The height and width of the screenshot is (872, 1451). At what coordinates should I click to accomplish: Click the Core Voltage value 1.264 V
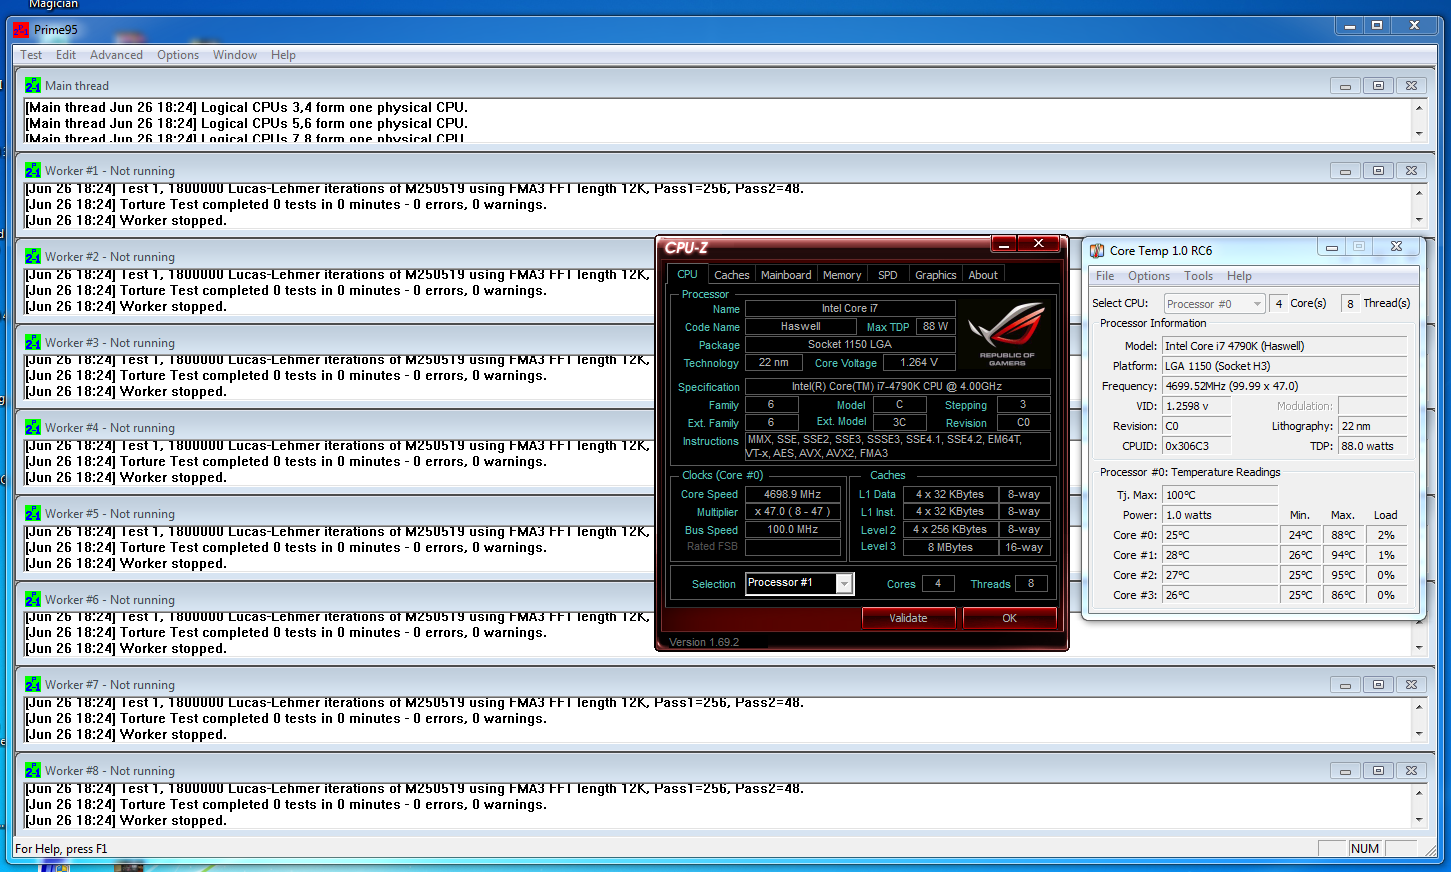pos(919,363)
